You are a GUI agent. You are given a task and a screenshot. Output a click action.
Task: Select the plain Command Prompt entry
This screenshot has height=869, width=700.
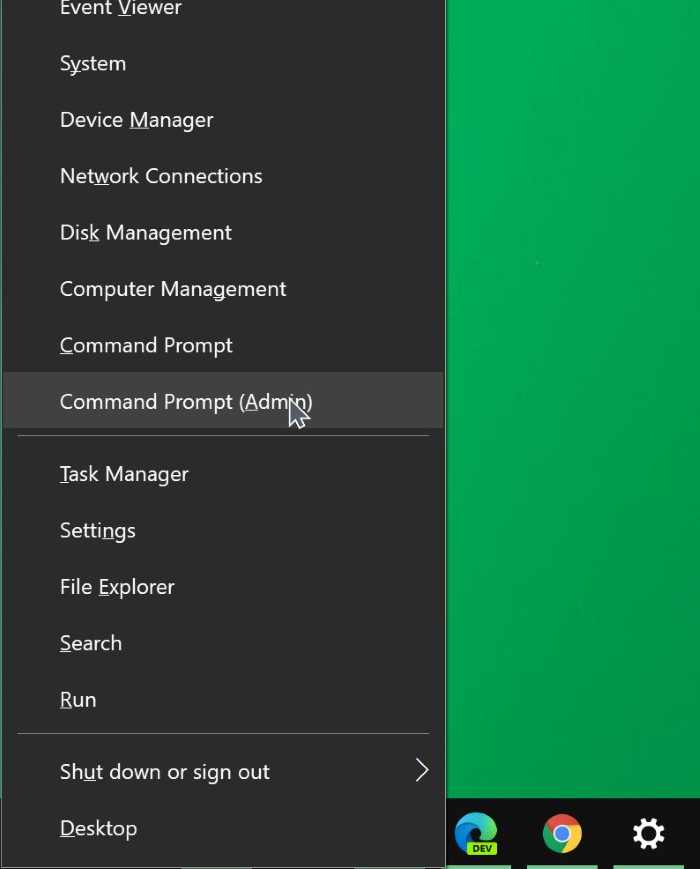click(x=223, y=345)
